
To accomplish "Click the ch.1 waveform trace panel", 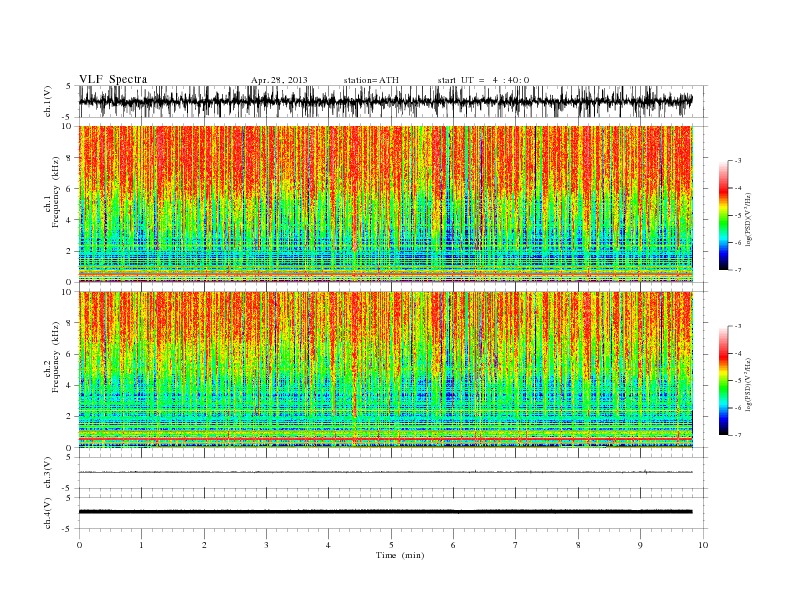I will pyautogui.click(x=393, y=101).
